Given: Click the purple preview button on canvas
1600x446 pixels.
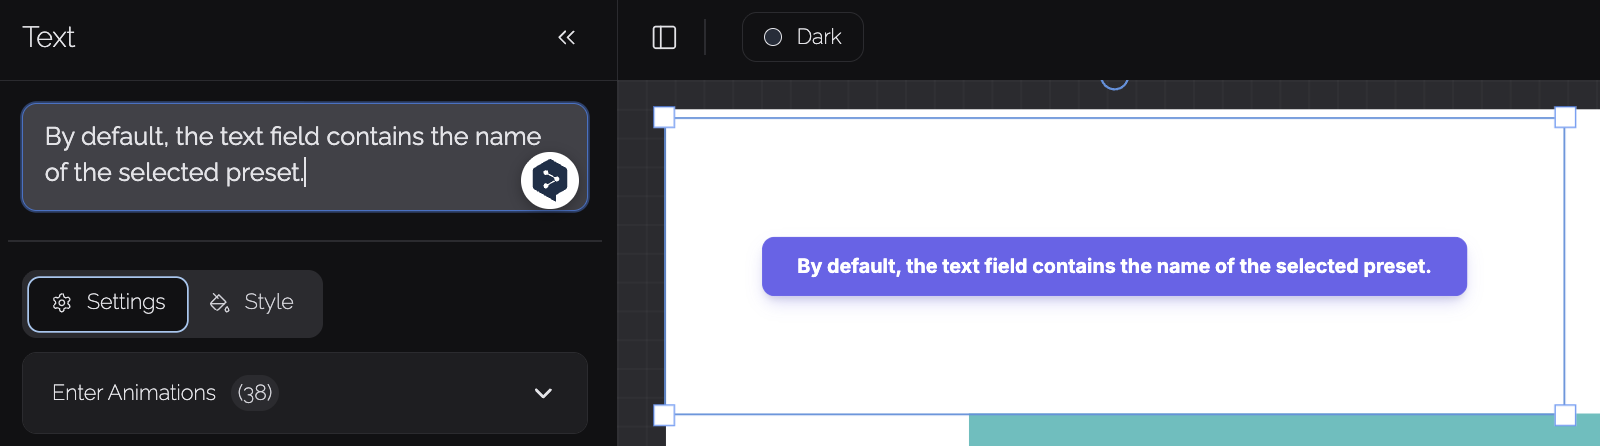Looking at the screenshot, I should click(1113, 266).
